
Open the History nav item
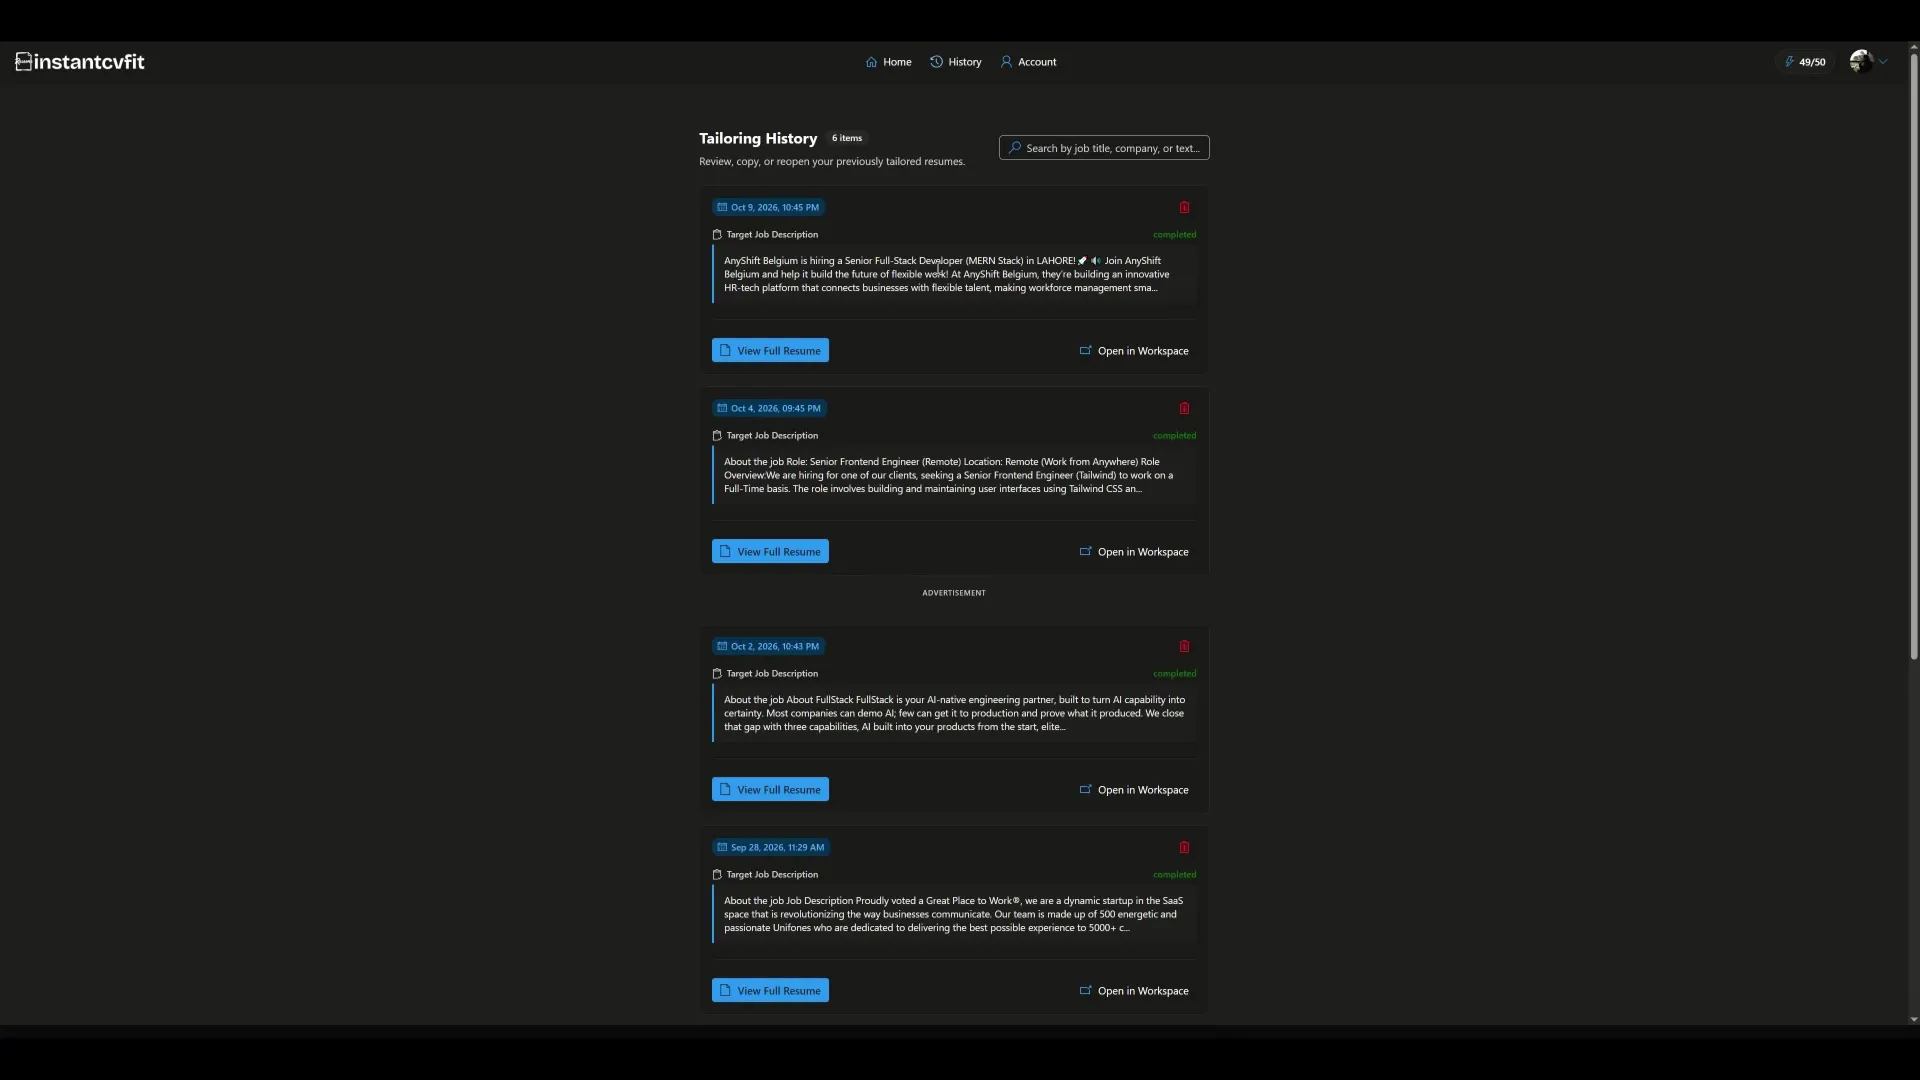tap(956, 62)
